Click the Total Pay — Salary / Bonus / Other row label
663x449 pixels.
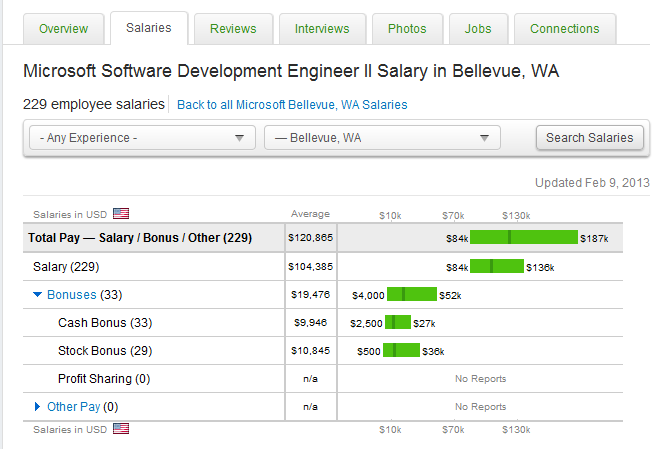click(x=140, y=238)
